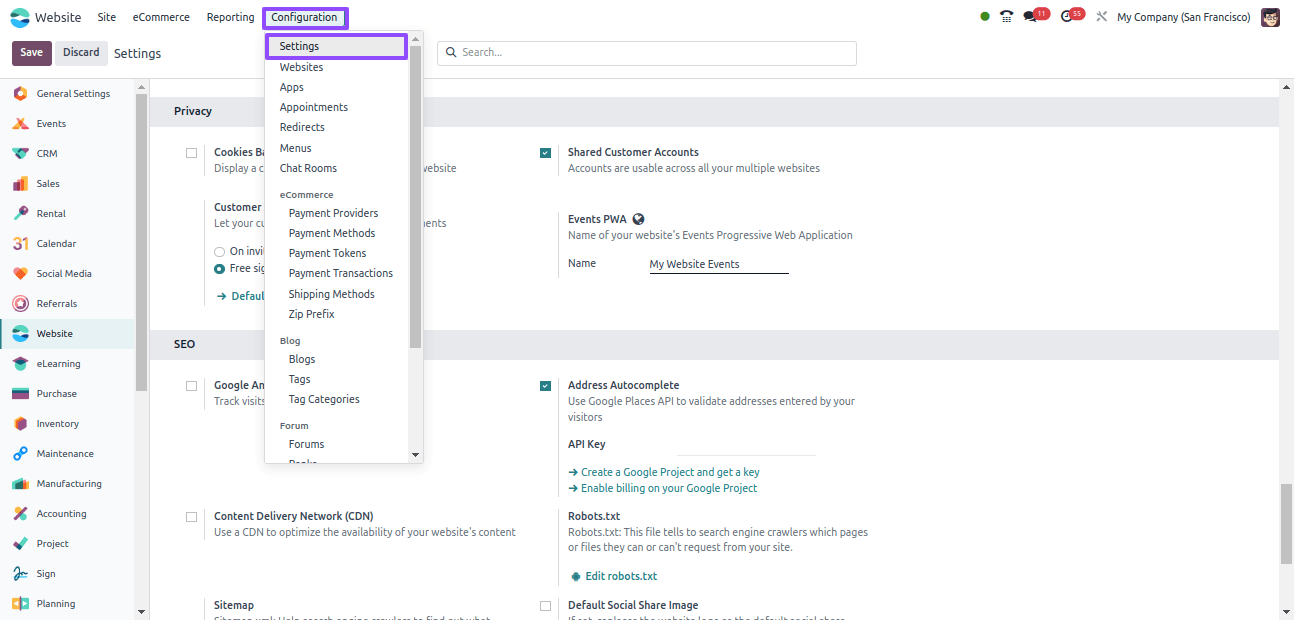Select the Referrals app icon
1294x620 pixels.
tap(20, 304)
